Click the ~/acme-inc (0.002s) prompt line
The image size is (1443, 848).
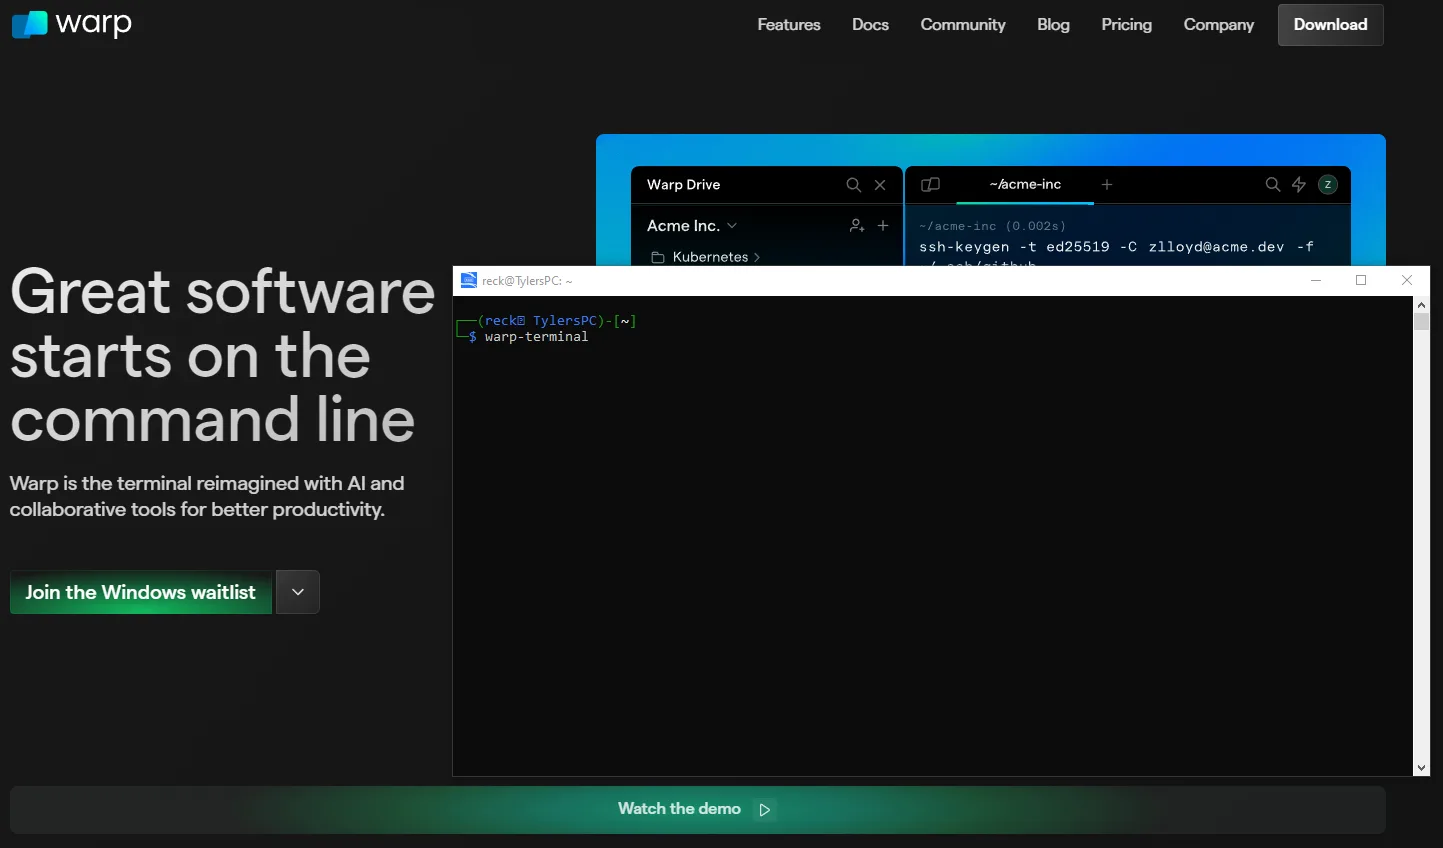coord(992,226)
